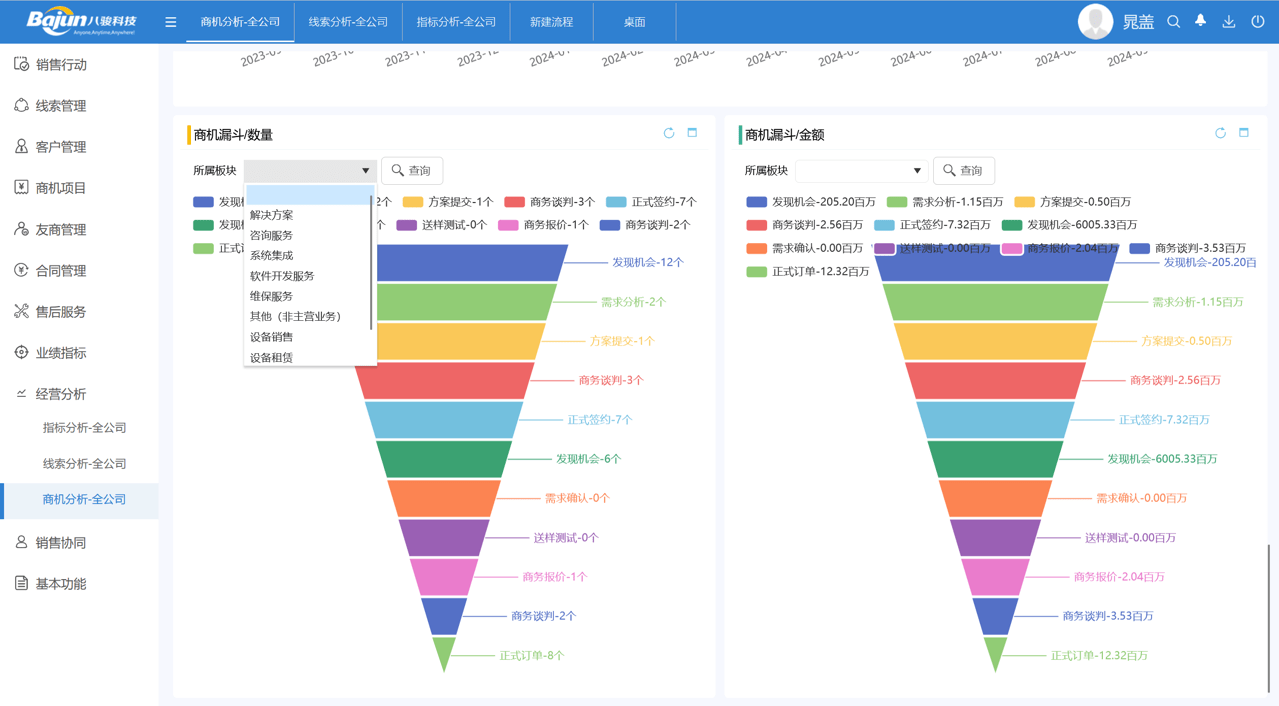This screenshot has height=706, width=1279.
Task: Click the power logout icon
Action: [x=1258, y=22]
